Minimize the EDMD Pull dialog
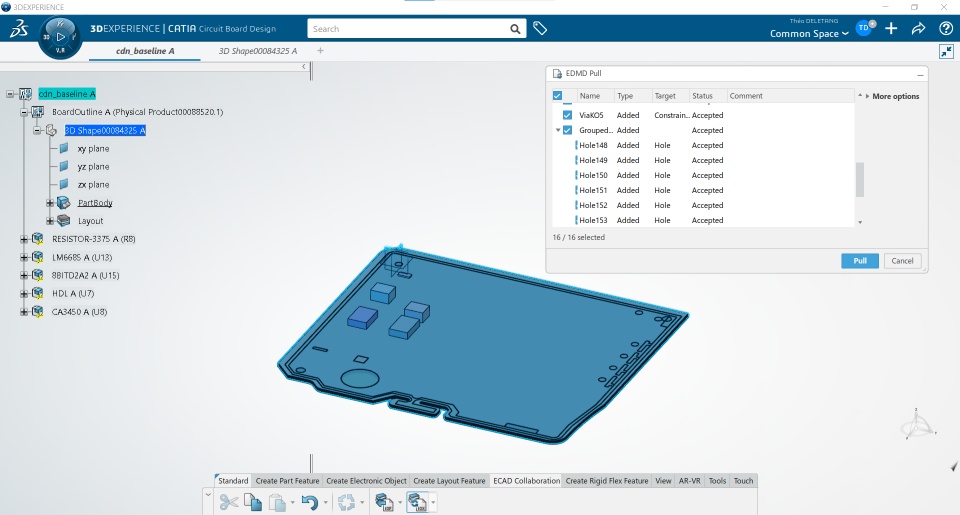This screenshot has height=515, width=960. [920, 74]
